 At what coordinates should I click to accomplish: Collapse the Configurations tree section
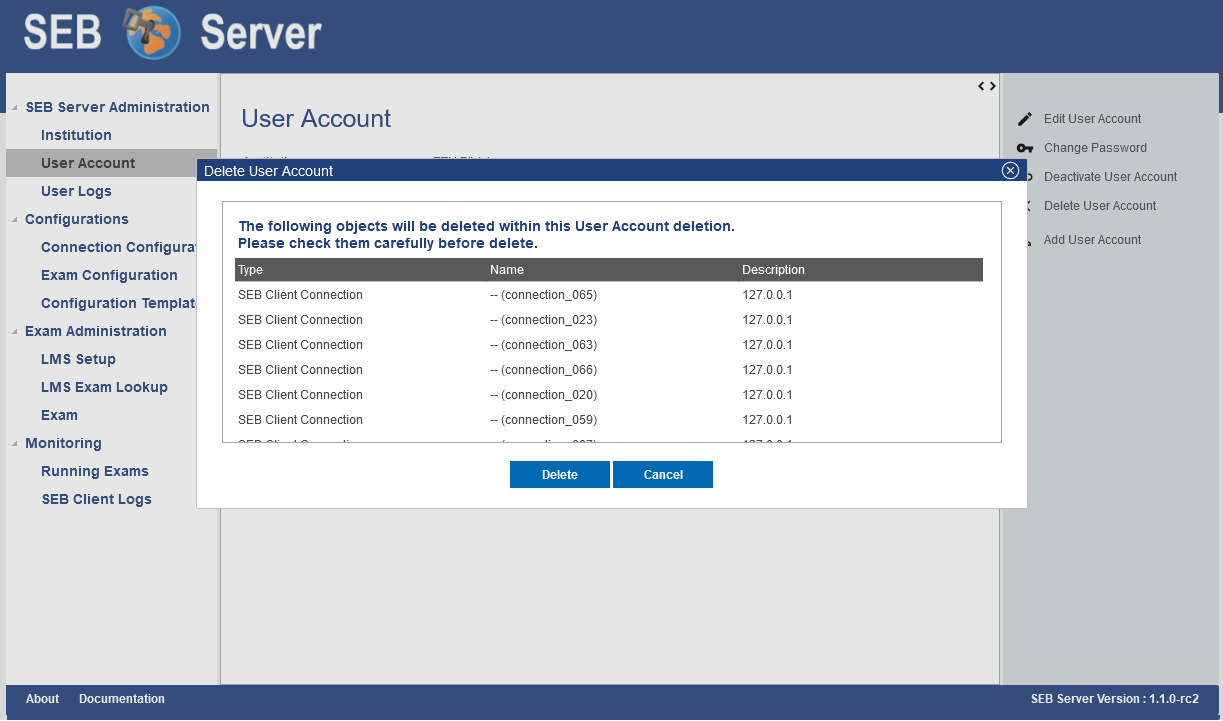click(x=14, y=220)
